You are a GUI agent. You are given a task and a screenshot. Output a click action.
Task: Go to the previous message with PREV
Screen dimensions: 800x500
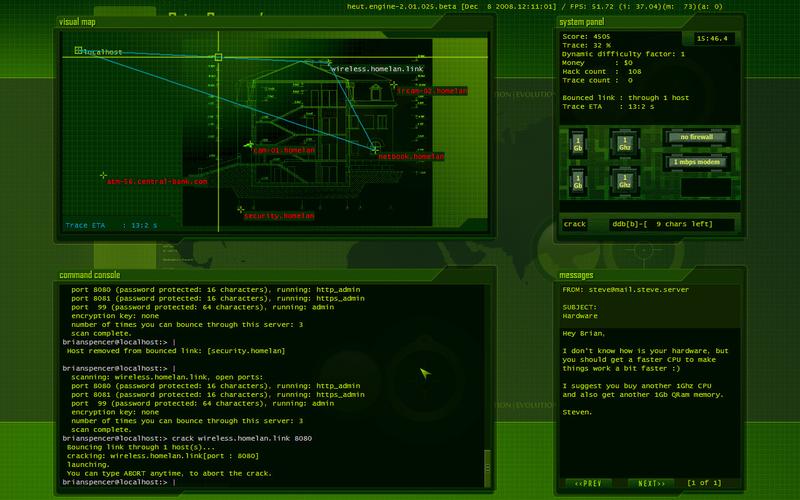click(x=588, y=483)
